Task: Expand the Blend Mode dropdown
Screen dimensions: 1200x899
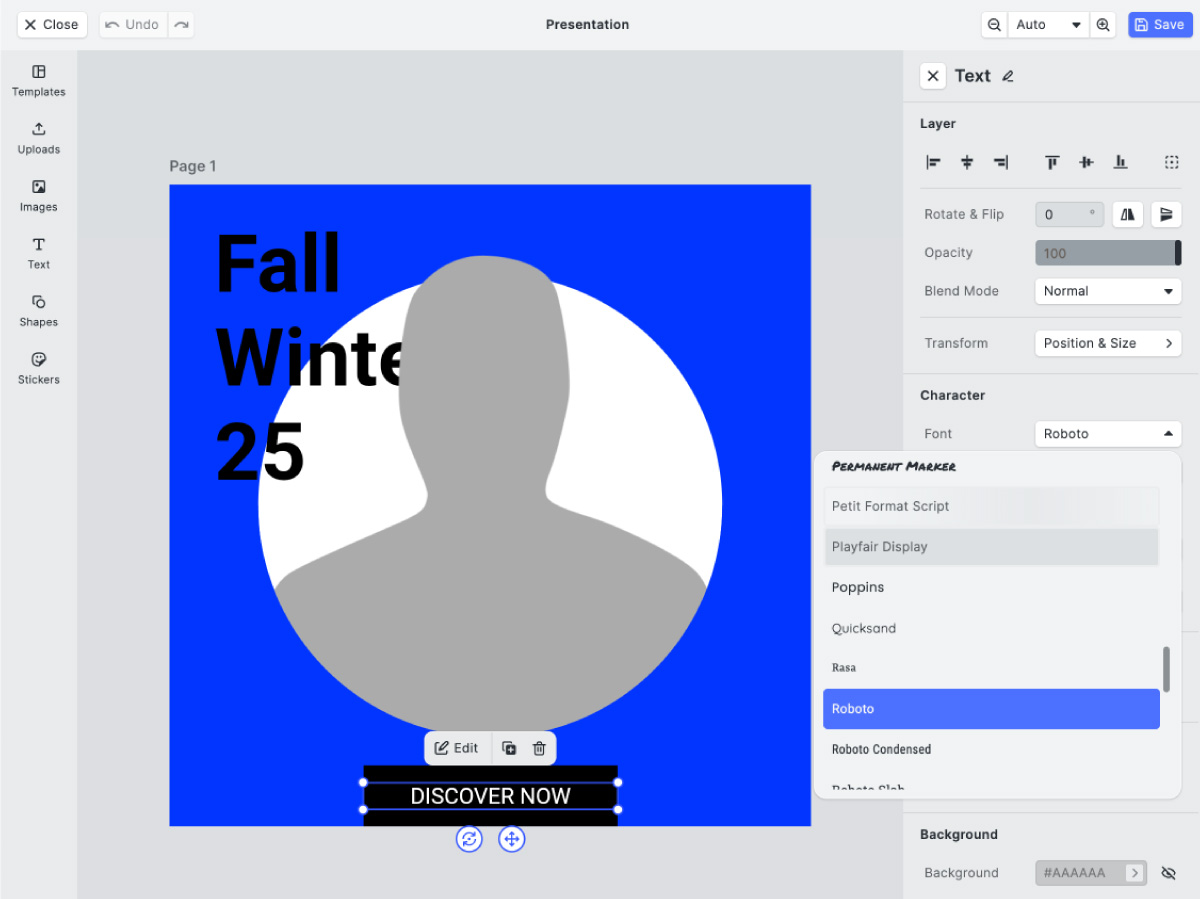Action: [1107, 291]
